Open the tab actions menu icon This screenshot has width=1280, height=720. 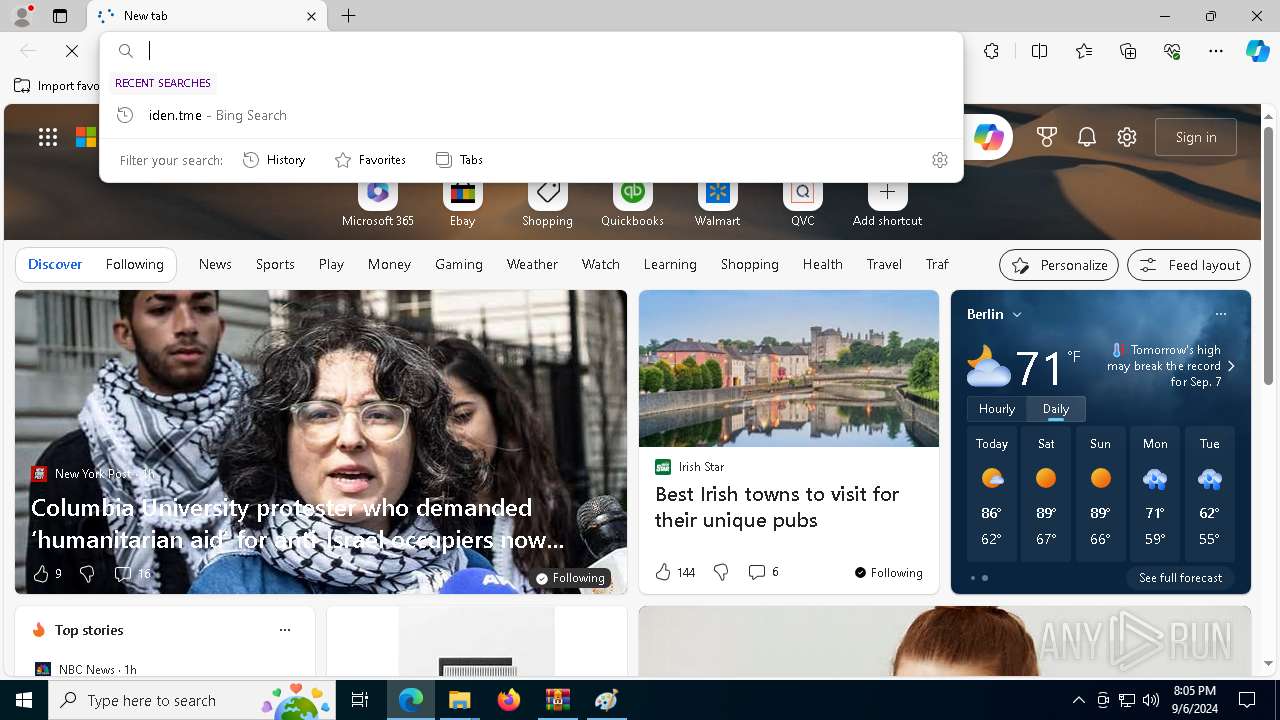[x=60, y=16]
